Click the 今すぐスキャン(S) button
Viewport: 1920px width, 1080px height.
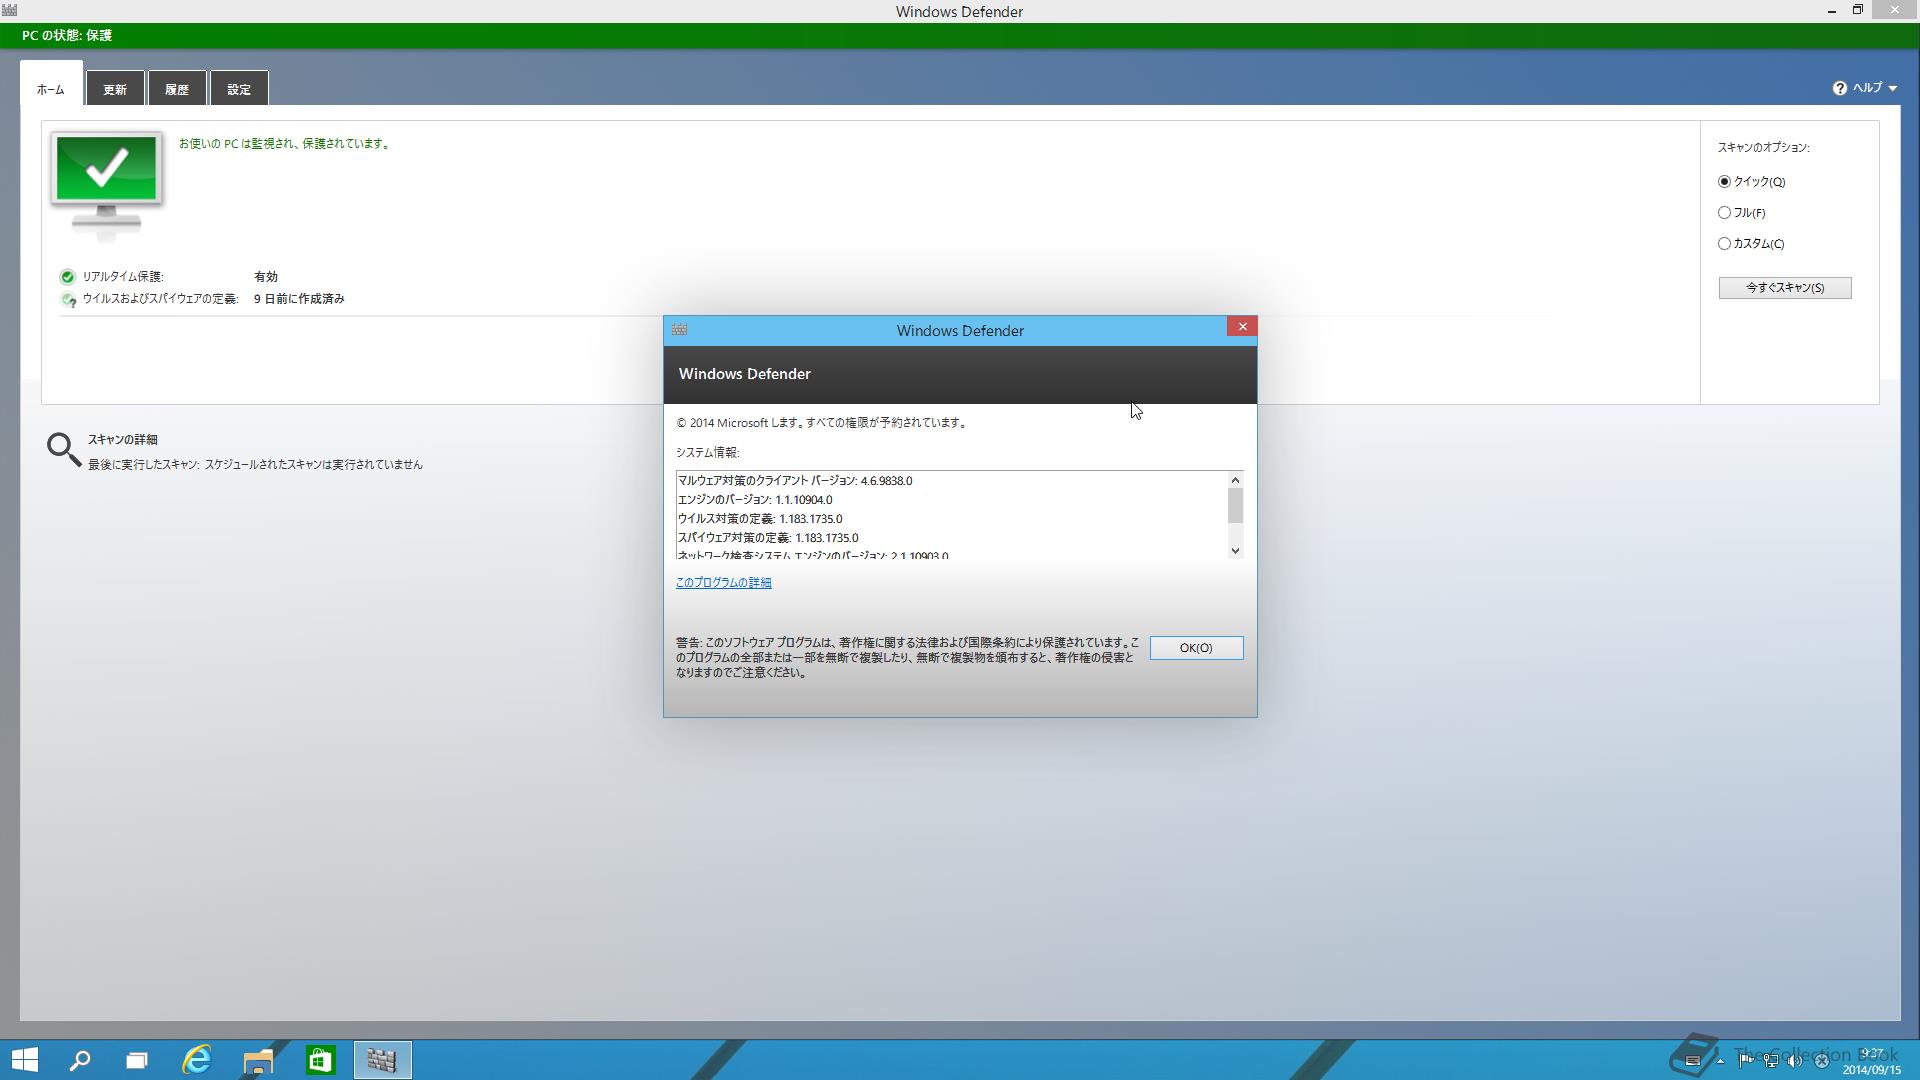click(x=1785, y=288)
